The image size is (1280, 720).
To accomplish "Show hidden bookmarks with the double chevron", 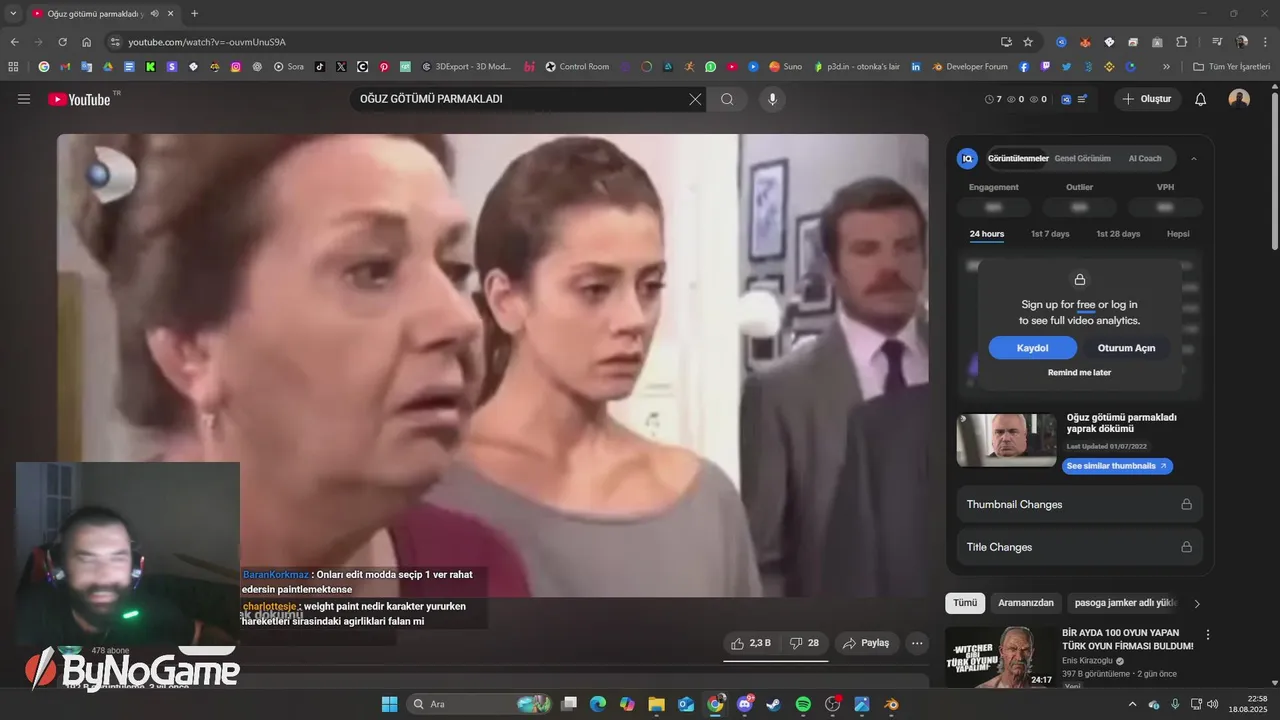I will tap(1166, 67).
